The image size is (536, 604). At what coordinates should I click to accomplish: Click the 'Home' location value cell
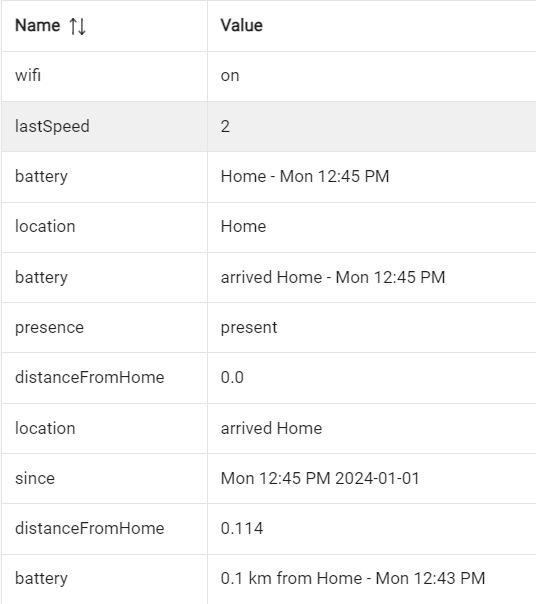371,227
